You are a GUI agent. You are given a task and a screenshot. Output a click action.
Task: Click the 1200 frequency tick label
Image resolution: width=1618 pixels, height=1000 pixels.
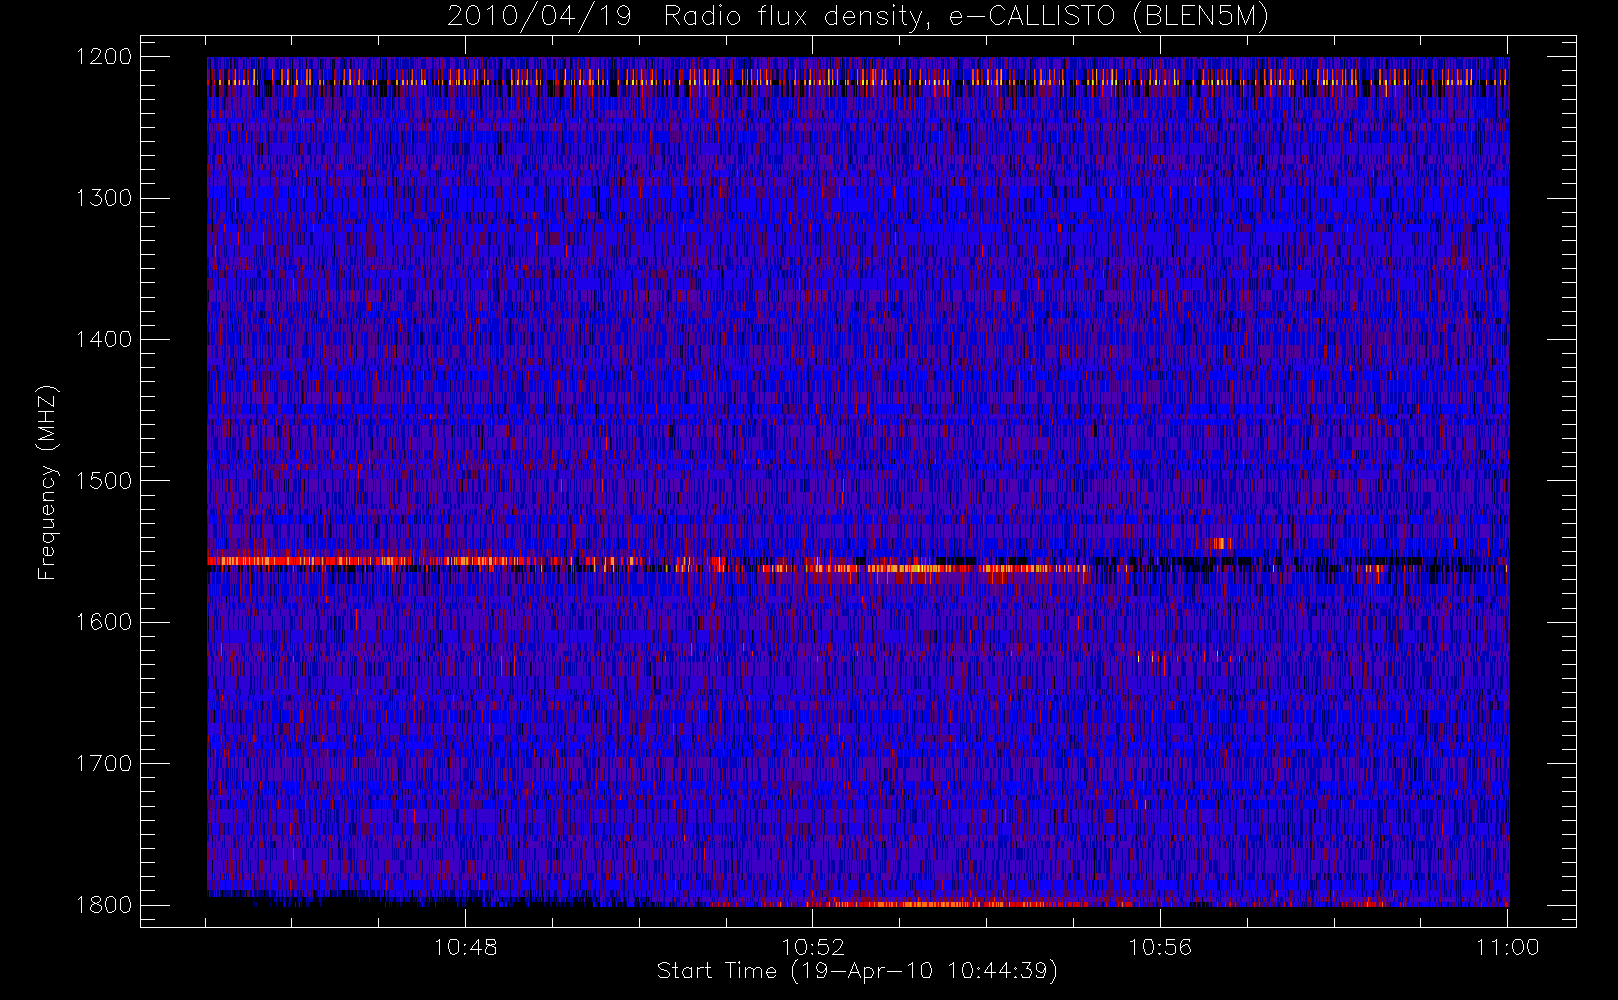104,57
